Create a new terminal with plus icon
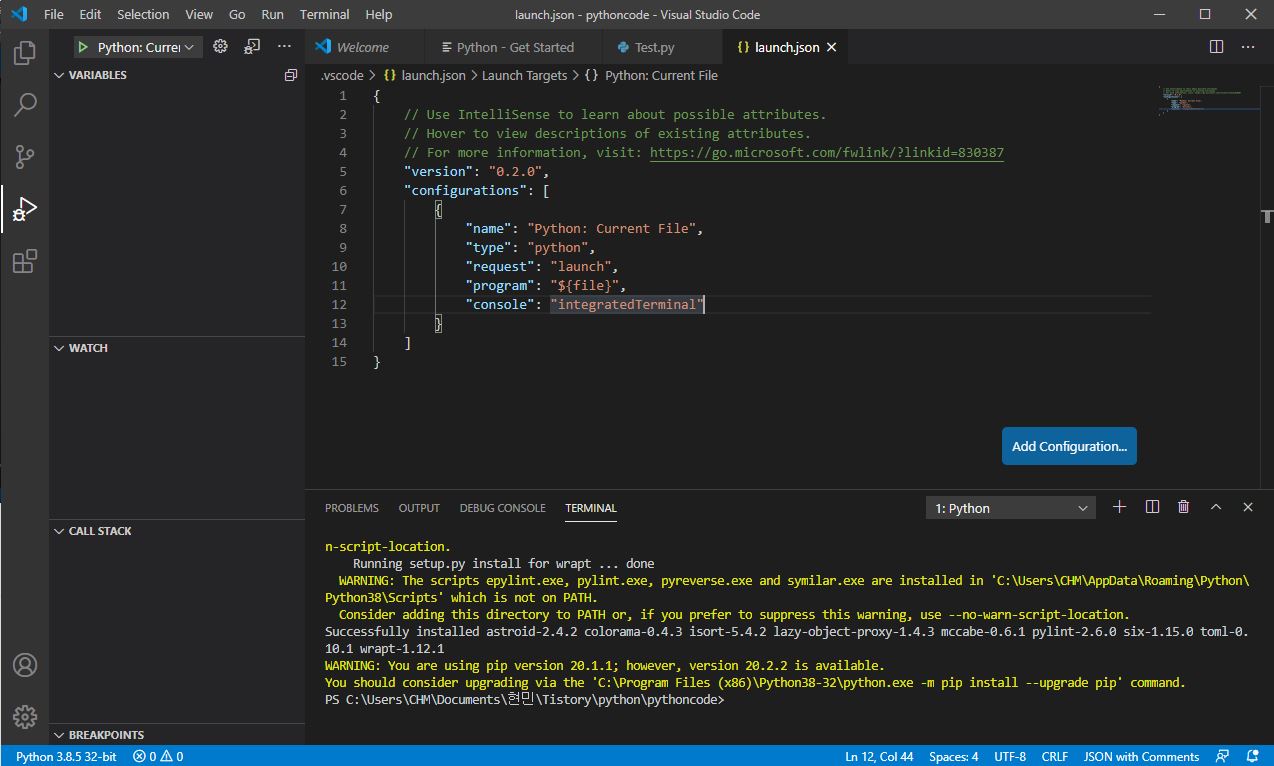Viewport: 1274px width, 766px height. 1120,507
